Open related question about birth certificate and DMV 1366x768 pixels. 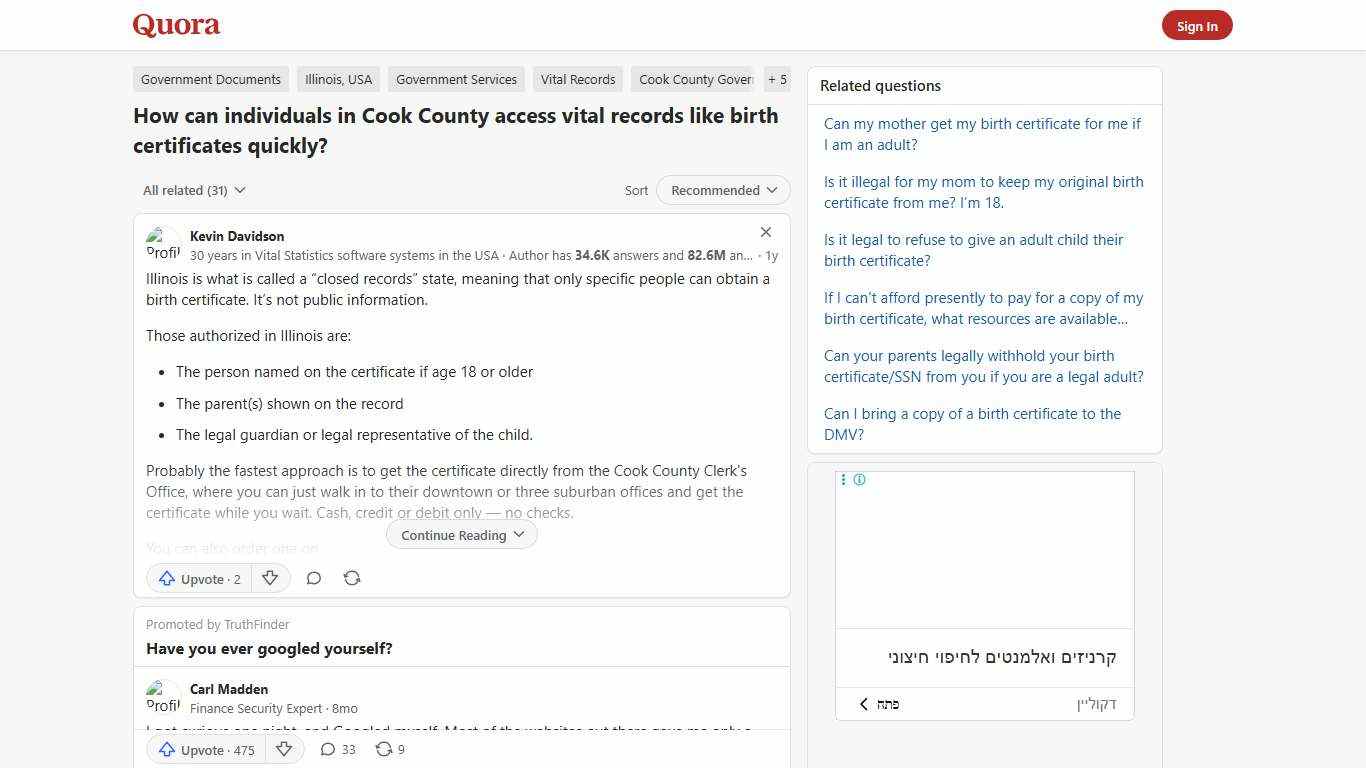pyautogui.click(x=972, y=424)
